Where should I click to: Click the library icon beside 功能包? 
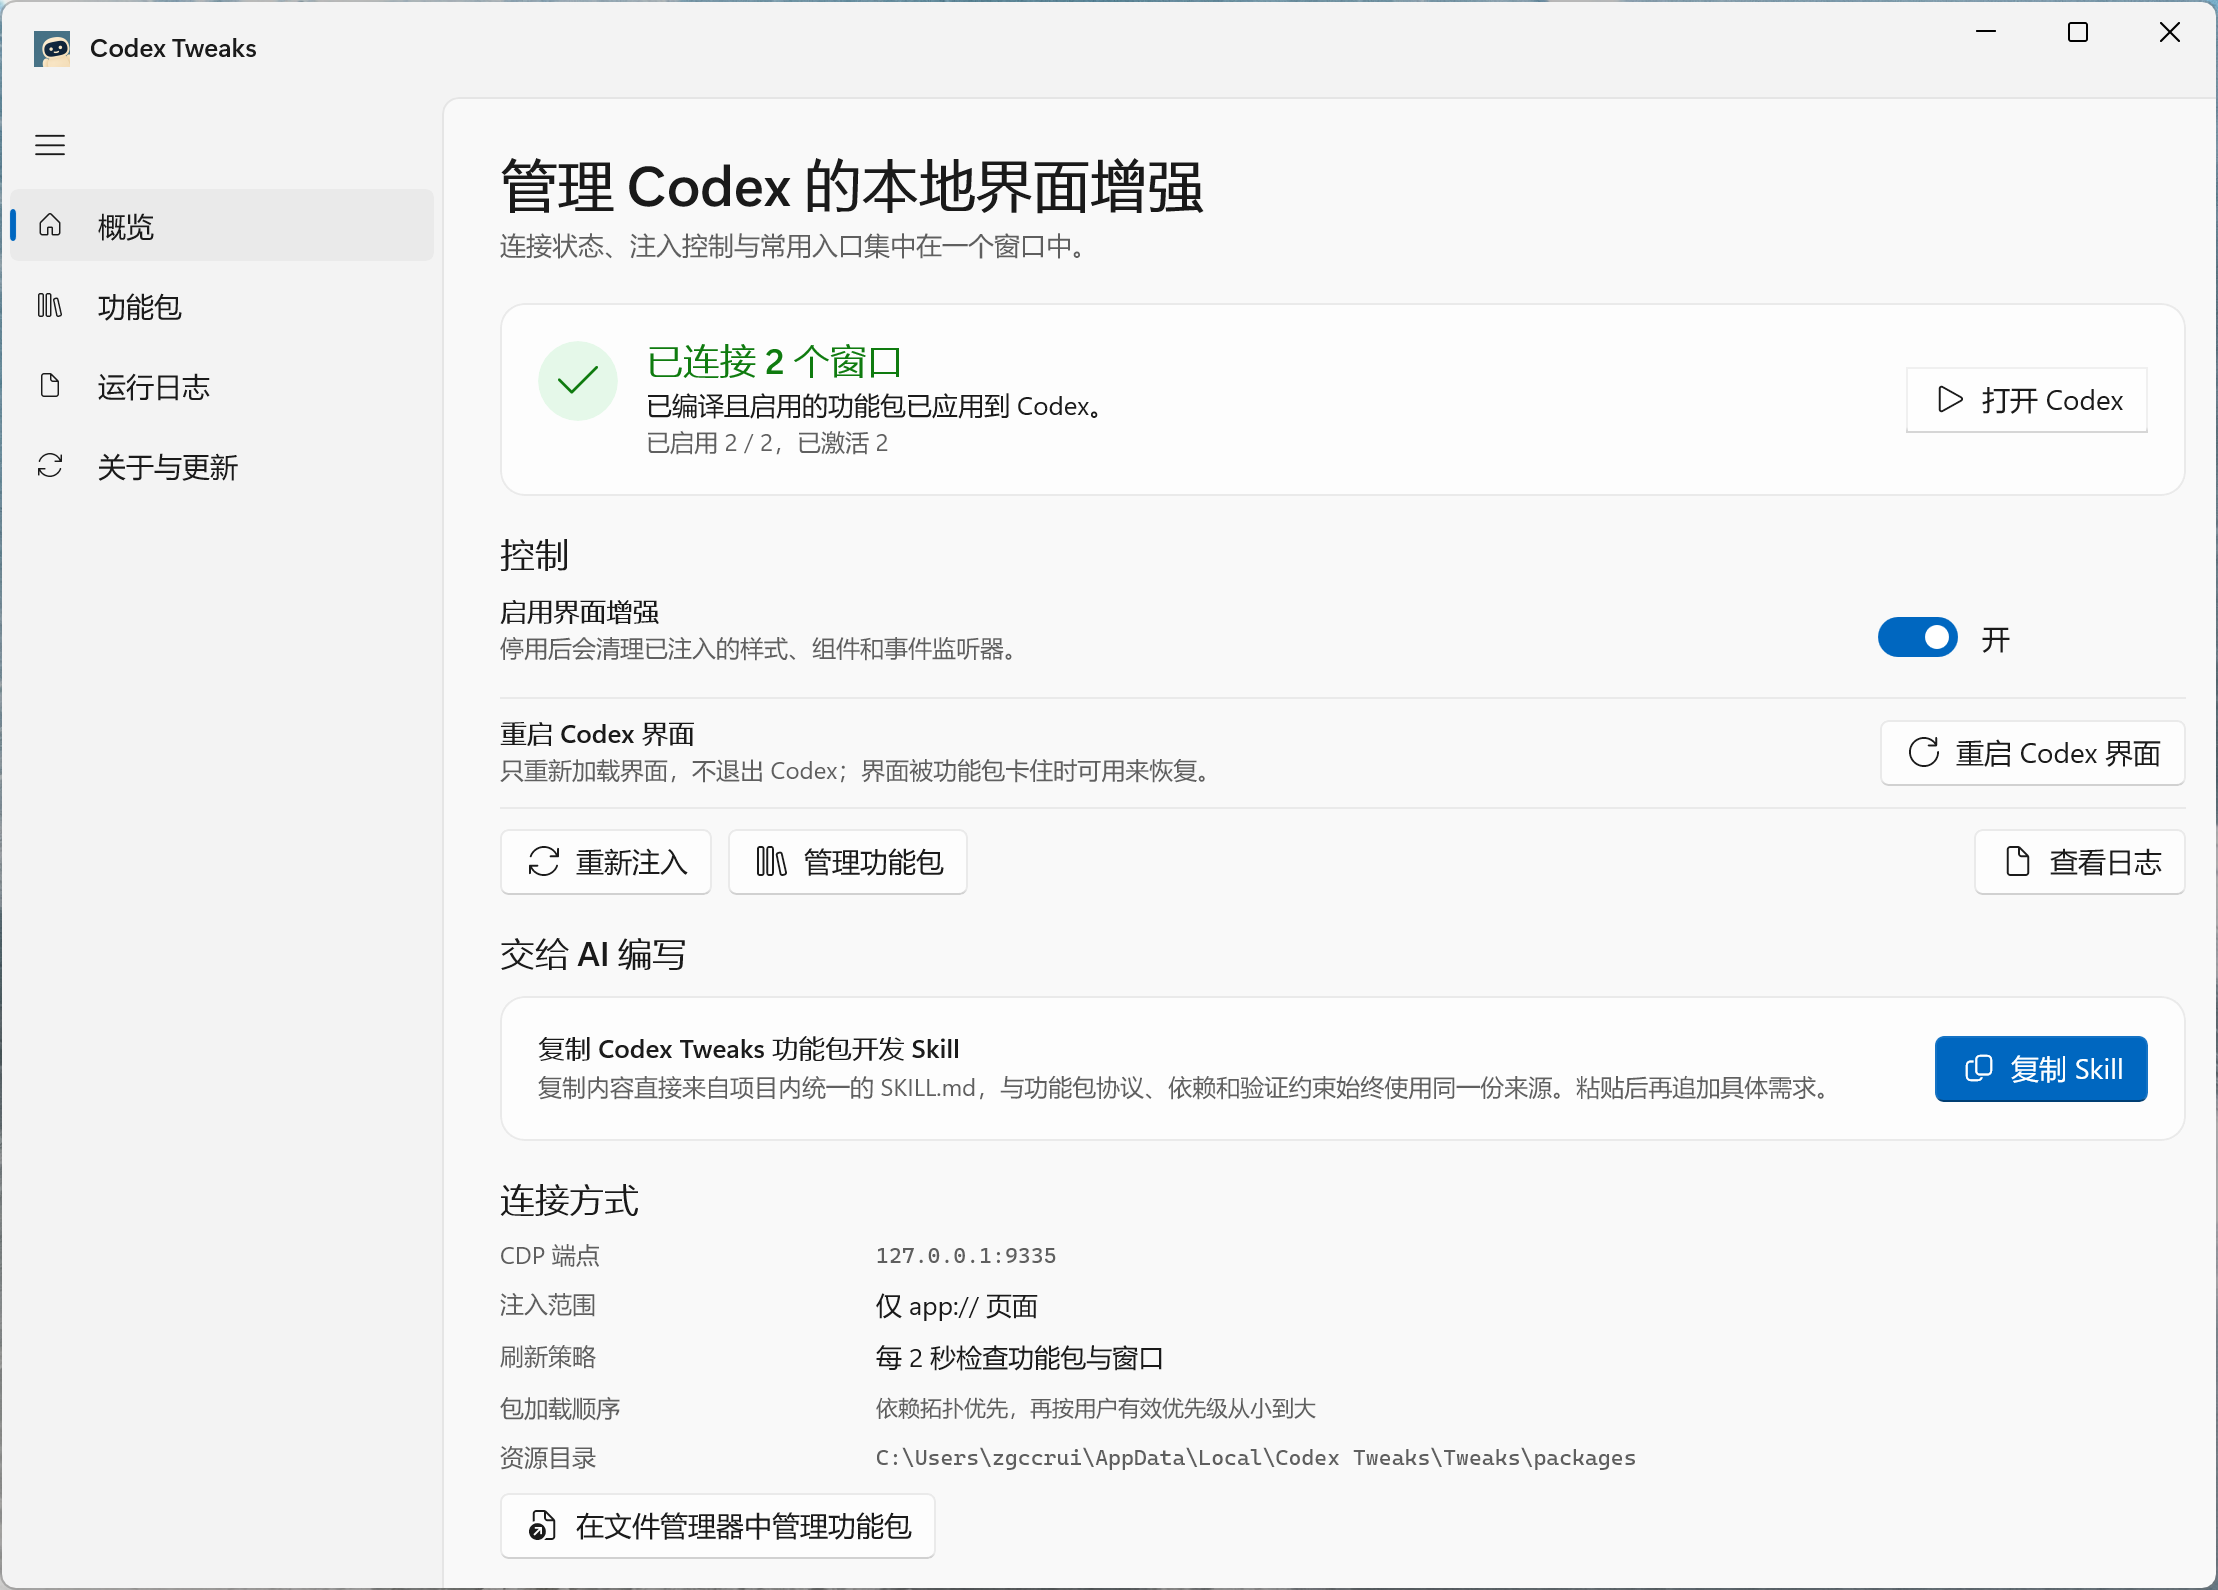tap(50, 305)
